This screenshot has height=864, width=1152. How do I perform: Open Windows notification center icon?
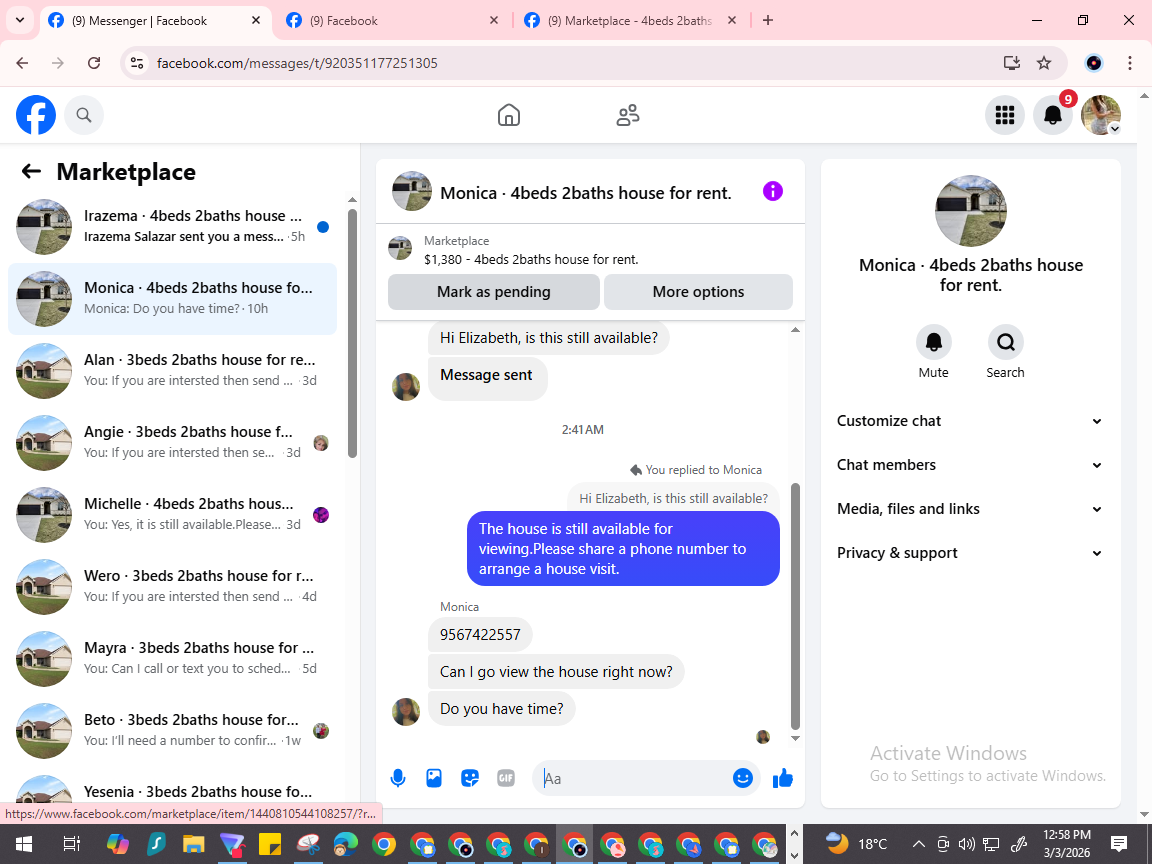[x=1118, y=844]
